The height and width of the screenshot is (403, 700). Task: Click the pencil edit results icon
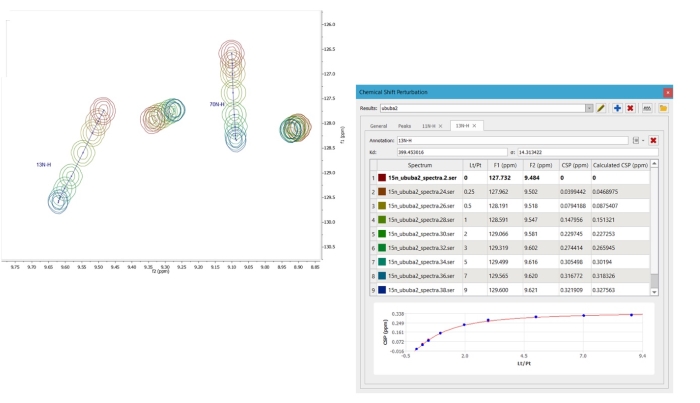coord(602,107)
